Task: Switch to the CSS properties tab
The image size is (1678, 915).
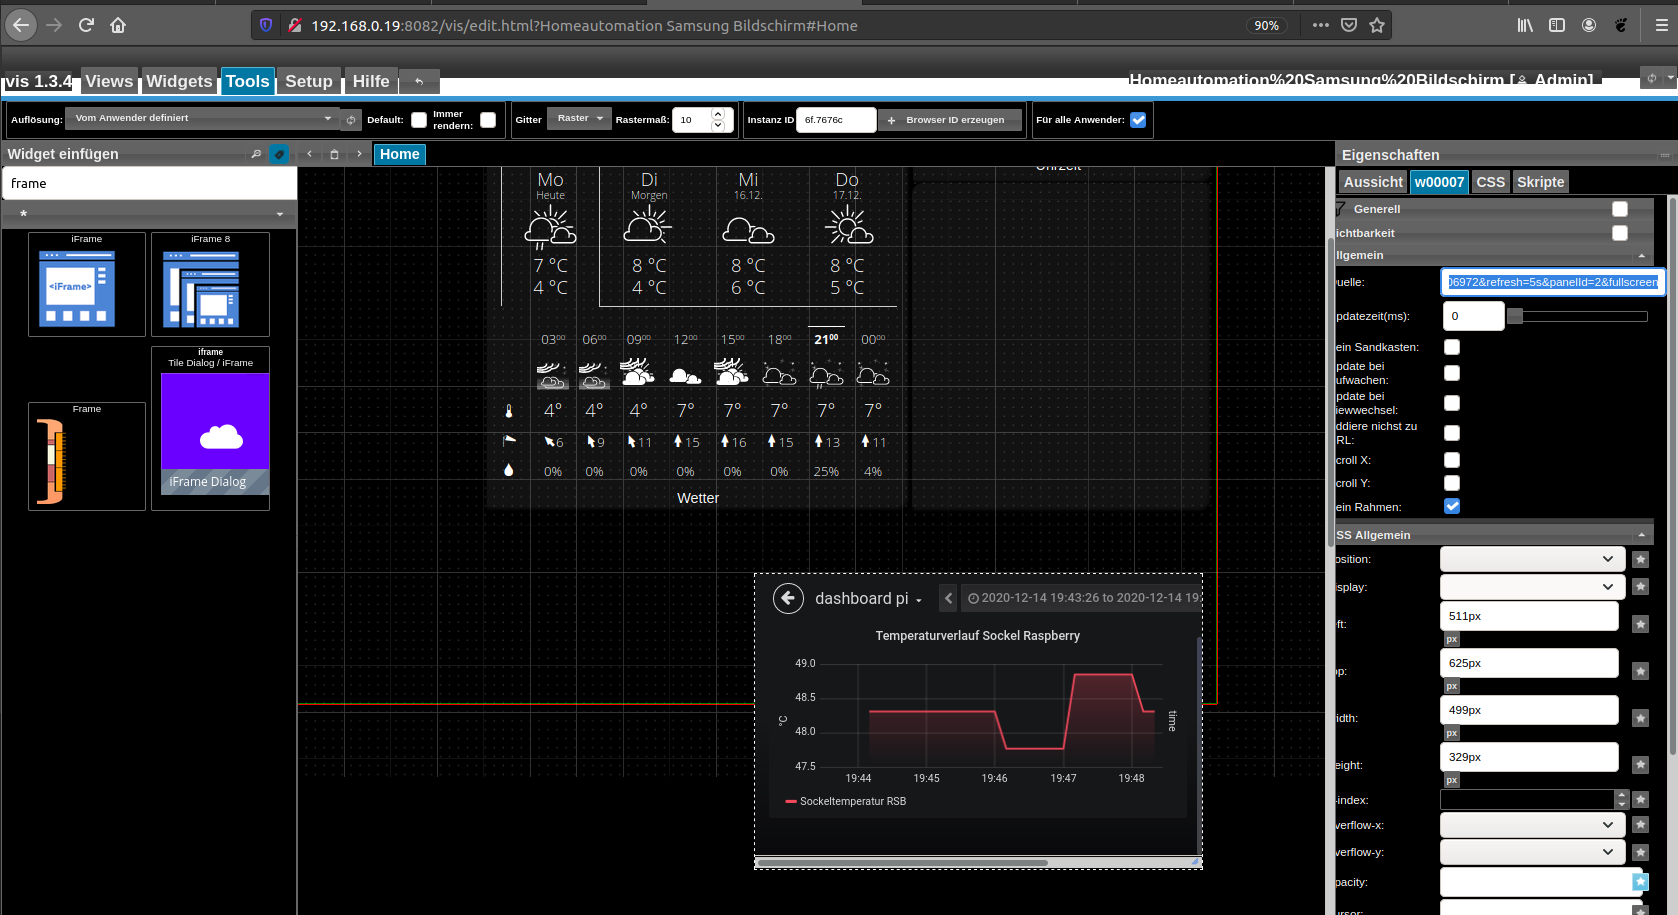Action: [x=1490, y=182]
